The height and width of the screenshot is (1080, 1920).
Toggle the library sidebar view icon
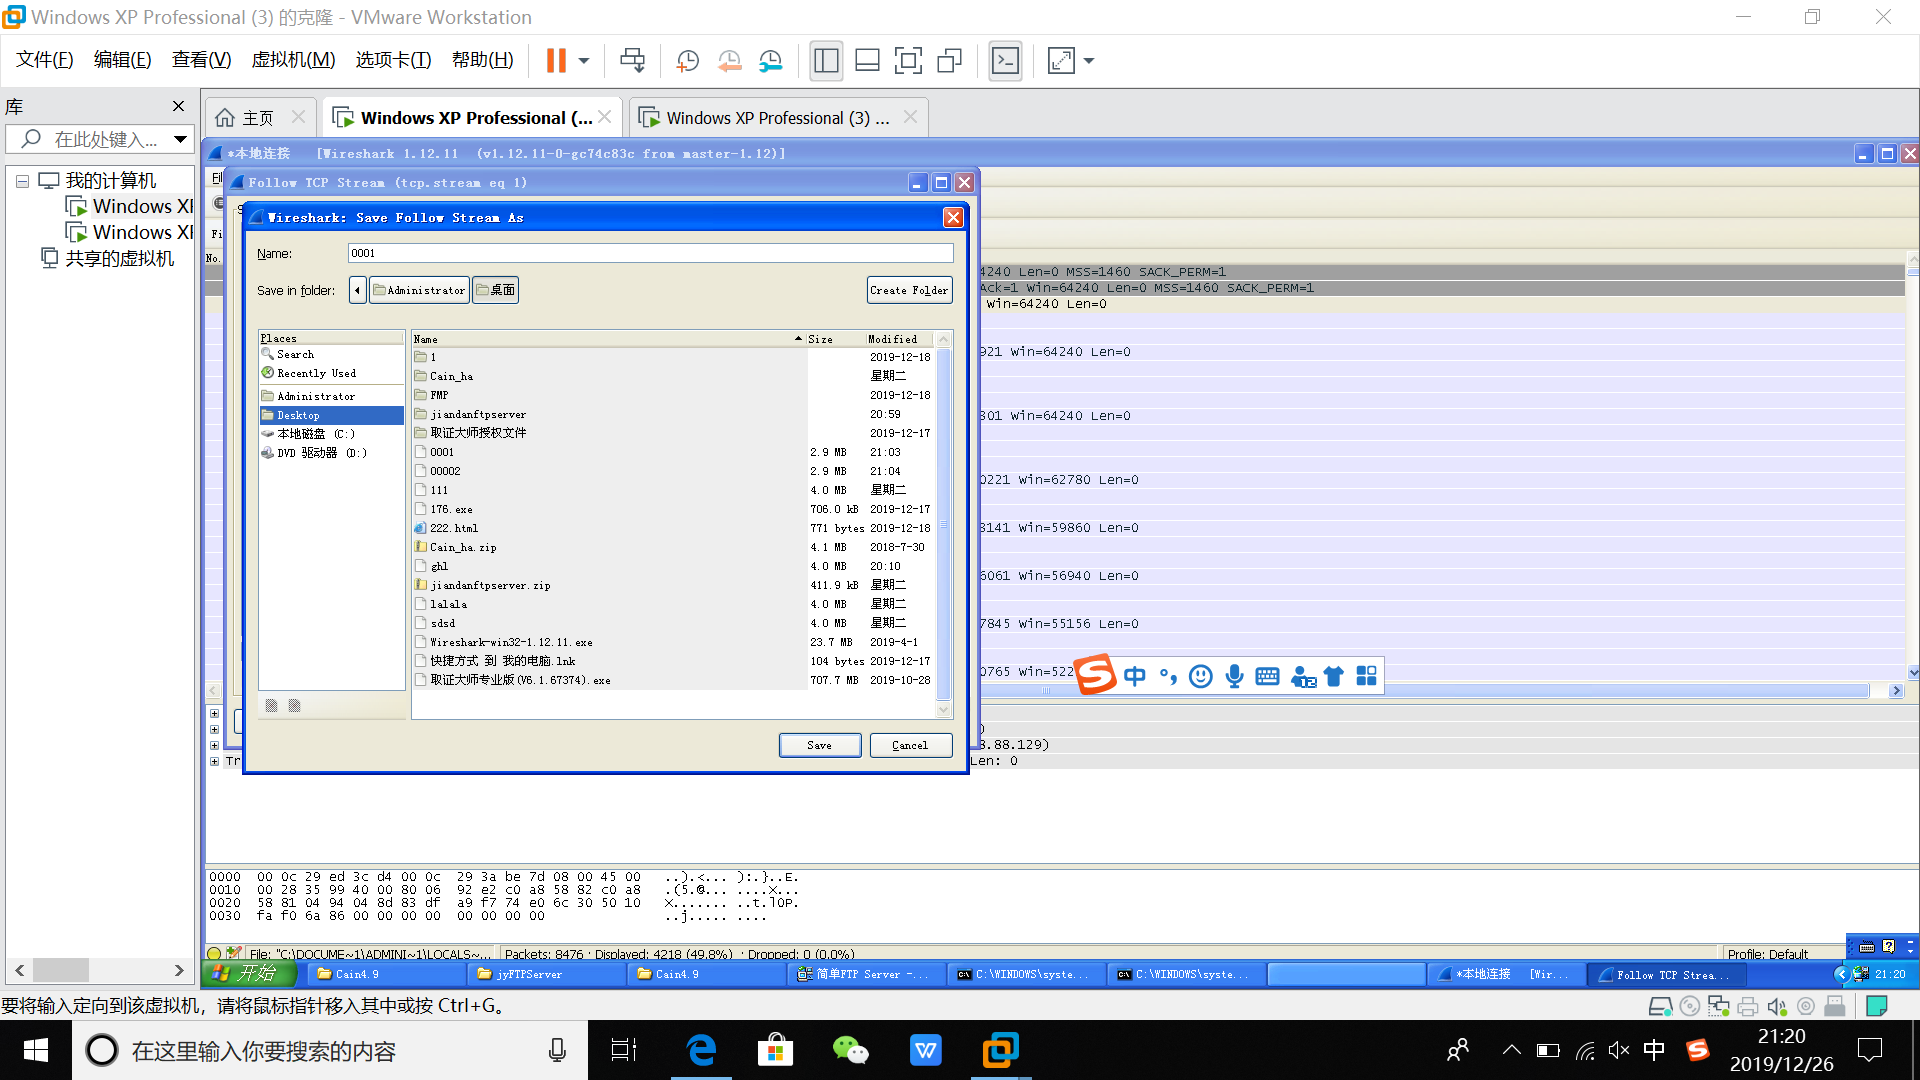pos(826,61)
